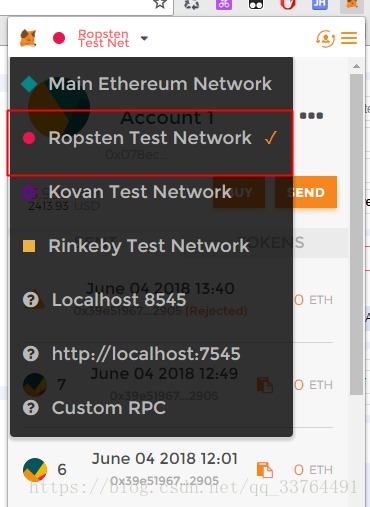Copy transaction 6 via orange copy icon
The image size is (370, 507).
click(x=265, y=470)
